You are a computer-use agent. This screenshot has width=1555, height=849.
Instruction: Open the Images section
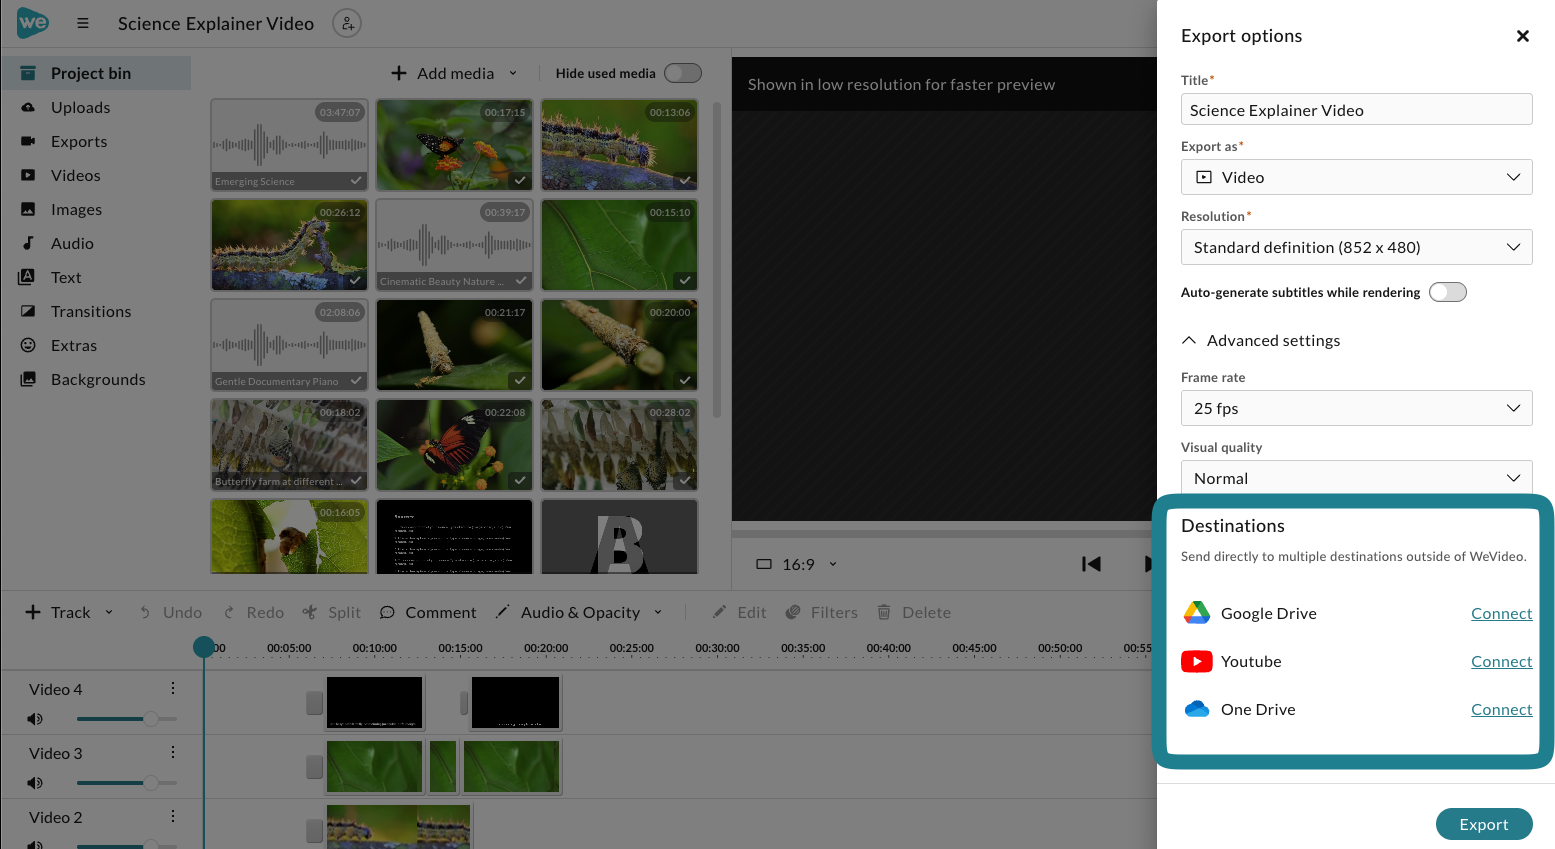click(x=76, y=209)
